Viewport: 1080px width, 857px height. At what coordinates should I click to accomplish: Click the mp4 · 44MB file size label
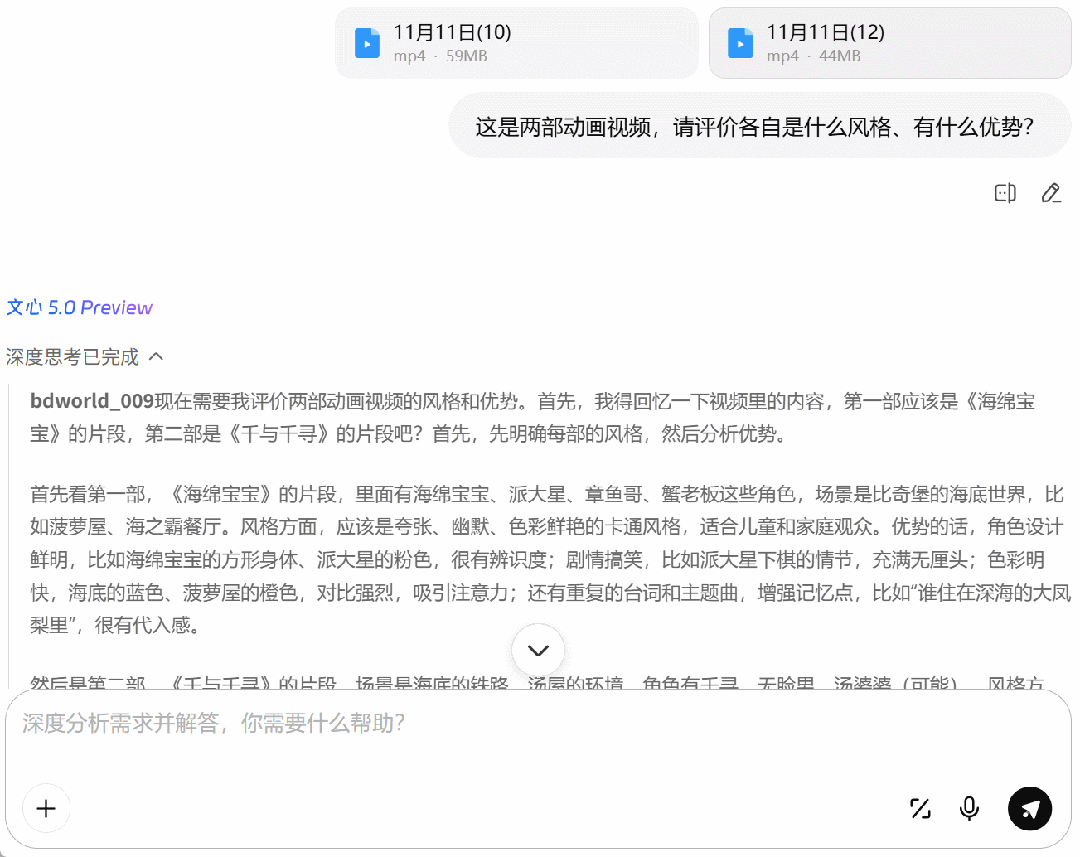pyautogui.click(x=813, y=57)
